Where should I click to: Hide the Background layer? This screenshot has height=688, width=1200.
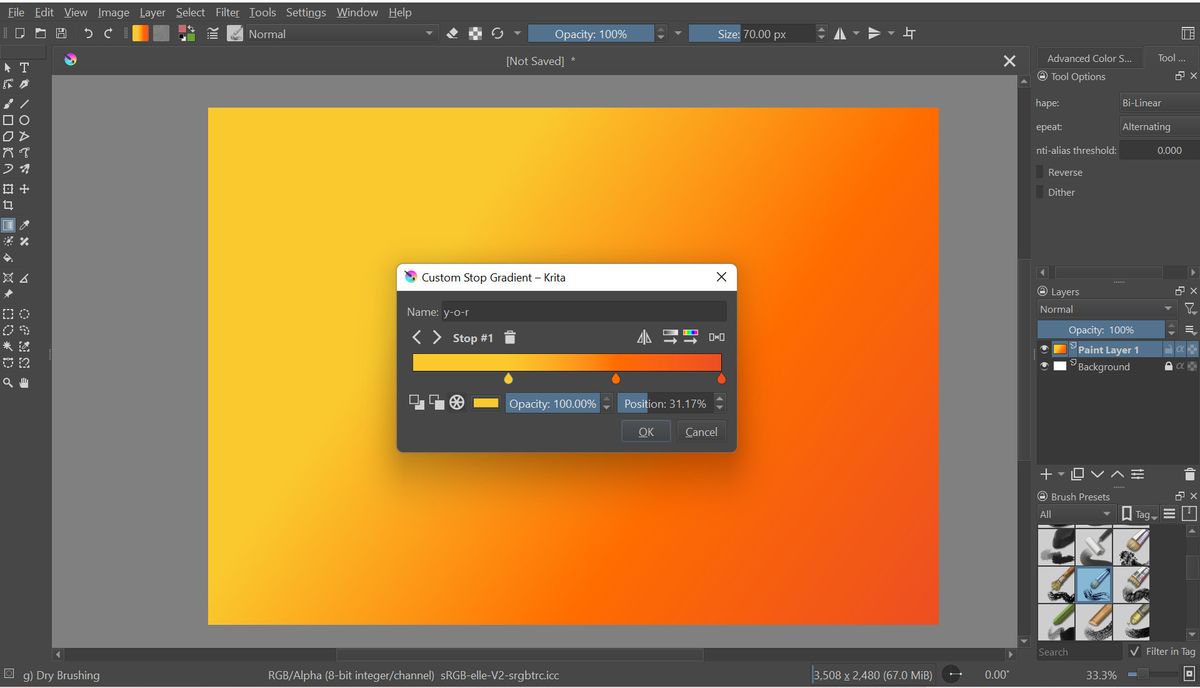click(x=1045, y=366)
